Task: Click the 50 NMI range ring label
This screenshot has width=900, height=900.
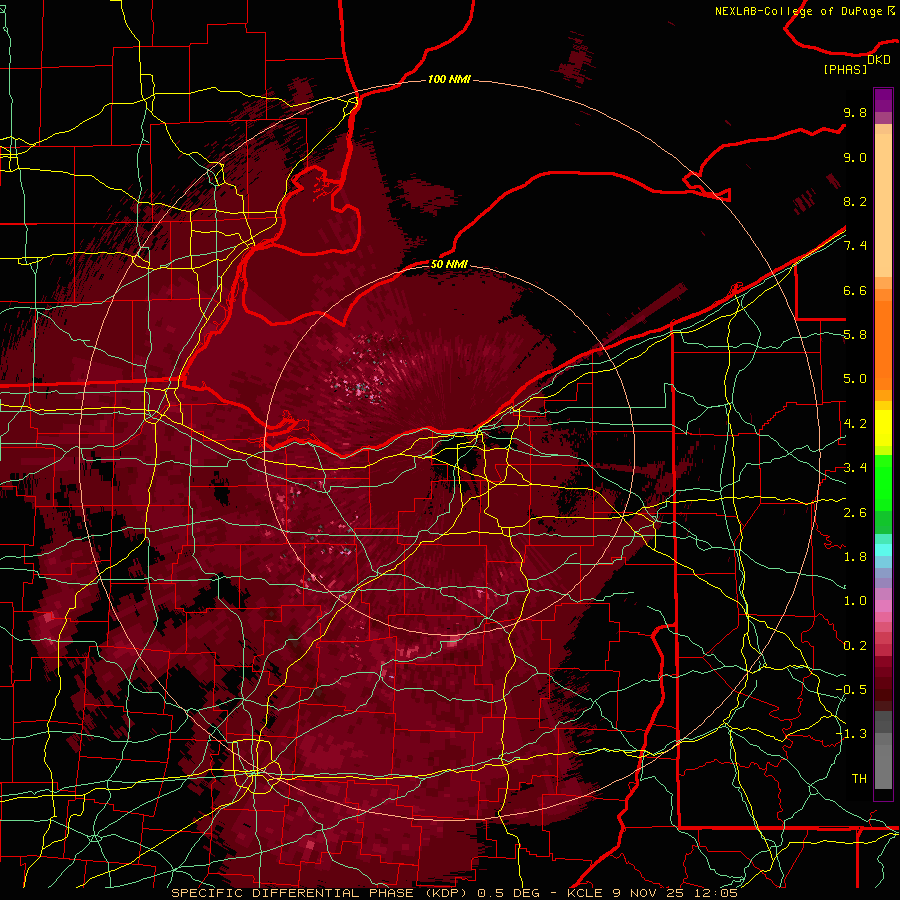Action: (x=449, y=264)
